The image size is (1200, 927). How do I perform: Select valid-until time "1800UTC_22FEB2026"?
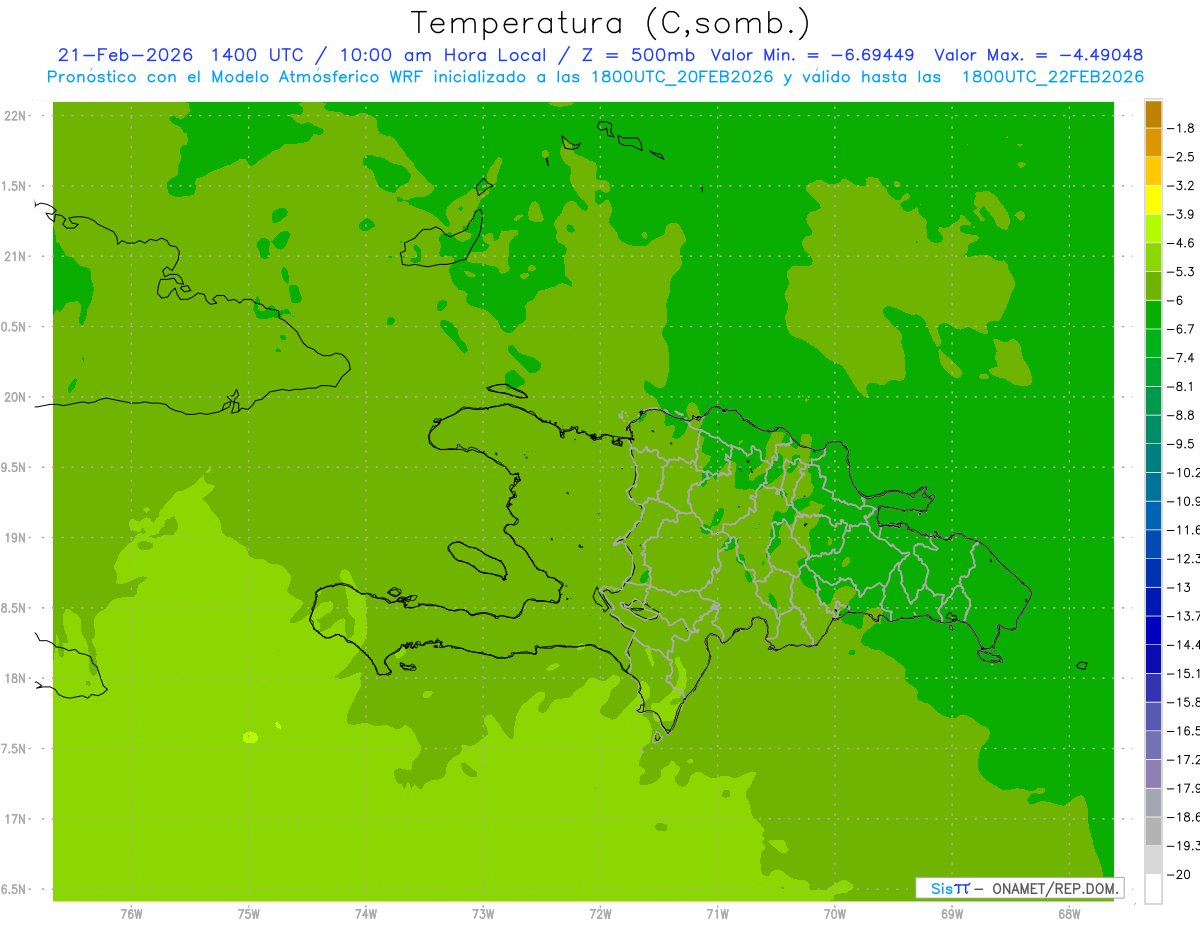click(x=1052, y=77)
